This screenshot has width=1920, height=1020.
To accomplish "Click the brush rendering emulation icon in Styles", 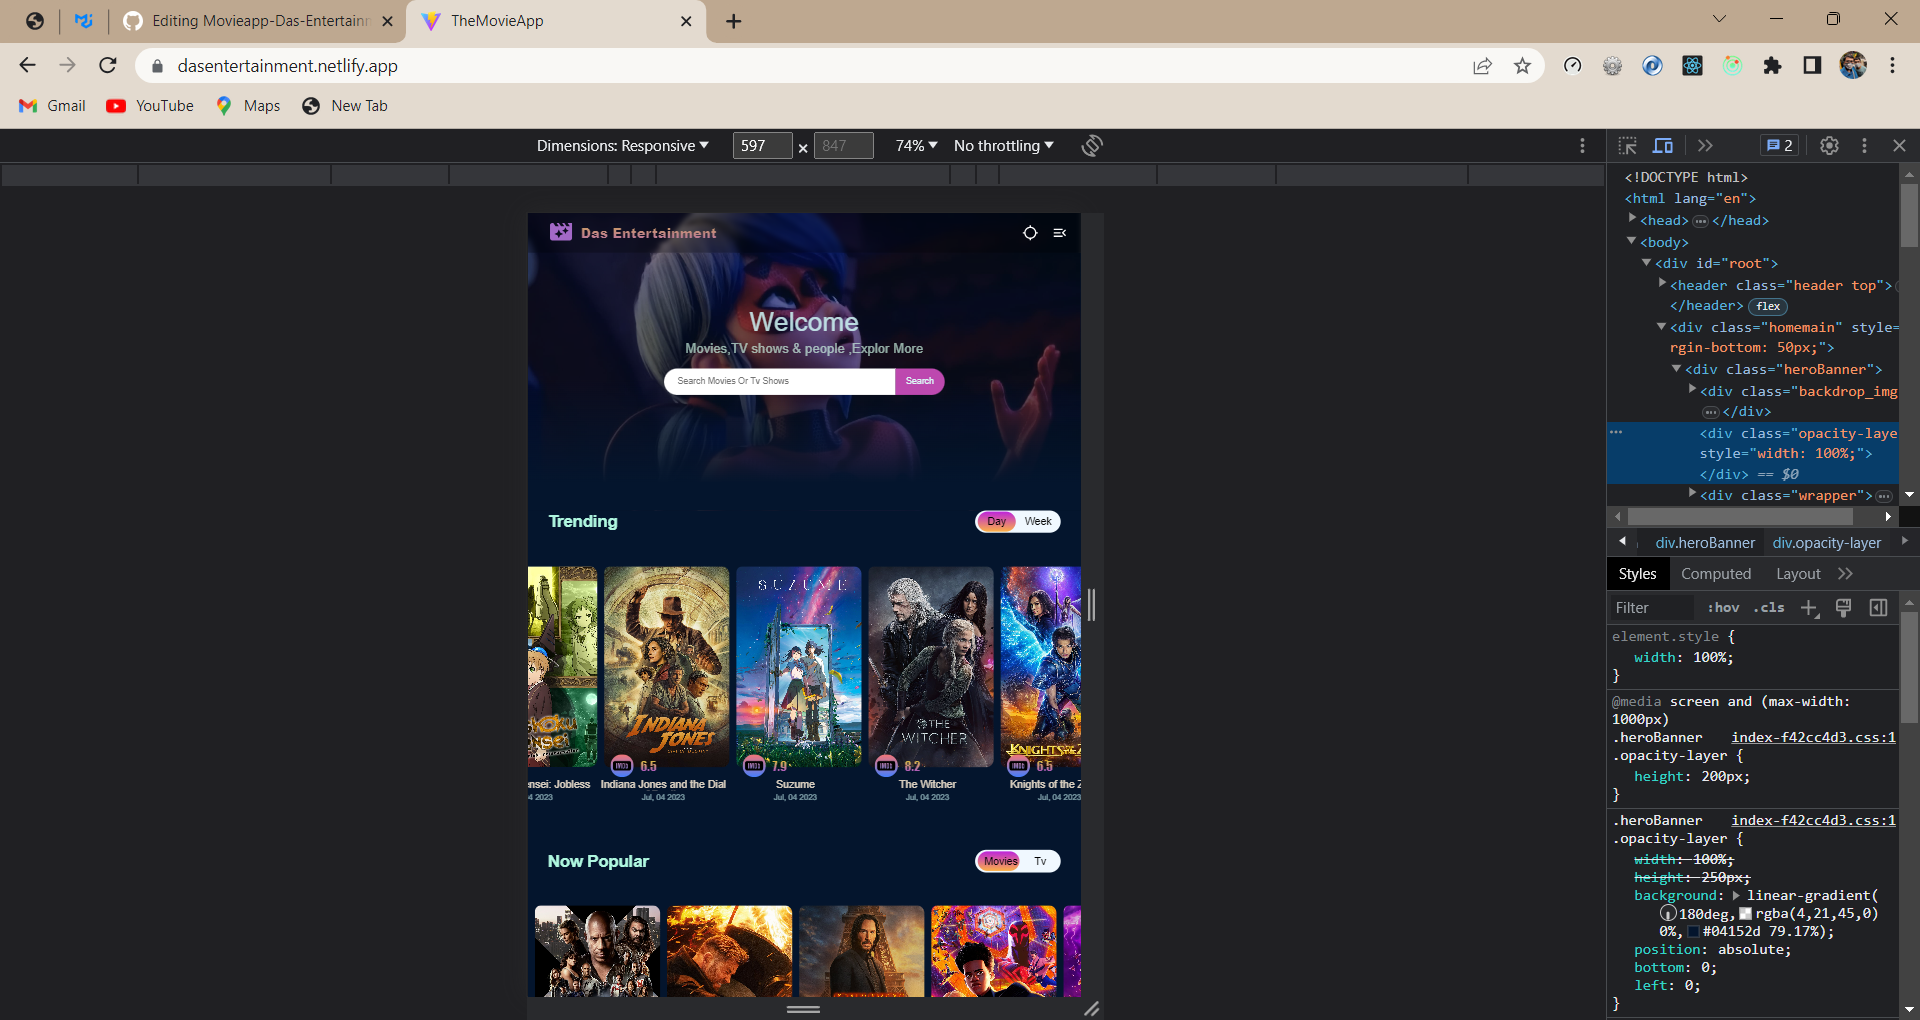I will (x=1843, y=608).
